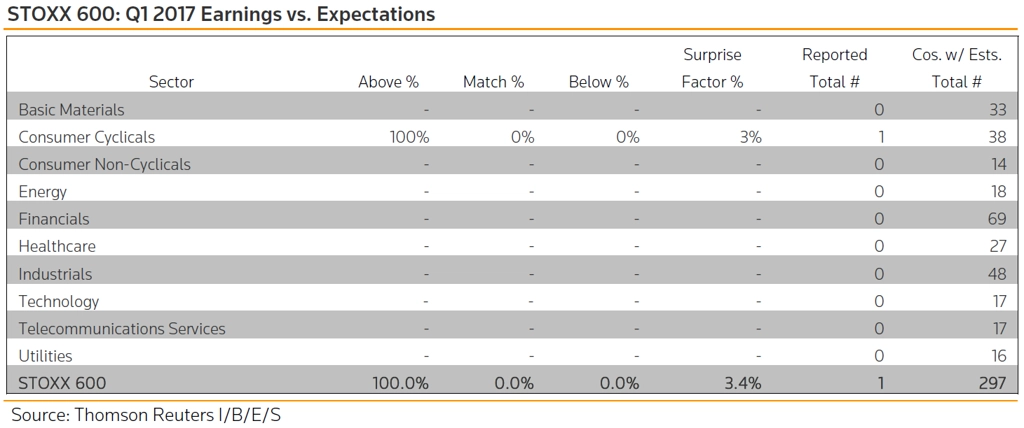Viewport: 1024px width, 428px height.
Task: Click the Consumer Cyclicals row label
Action: coord(87,137)
